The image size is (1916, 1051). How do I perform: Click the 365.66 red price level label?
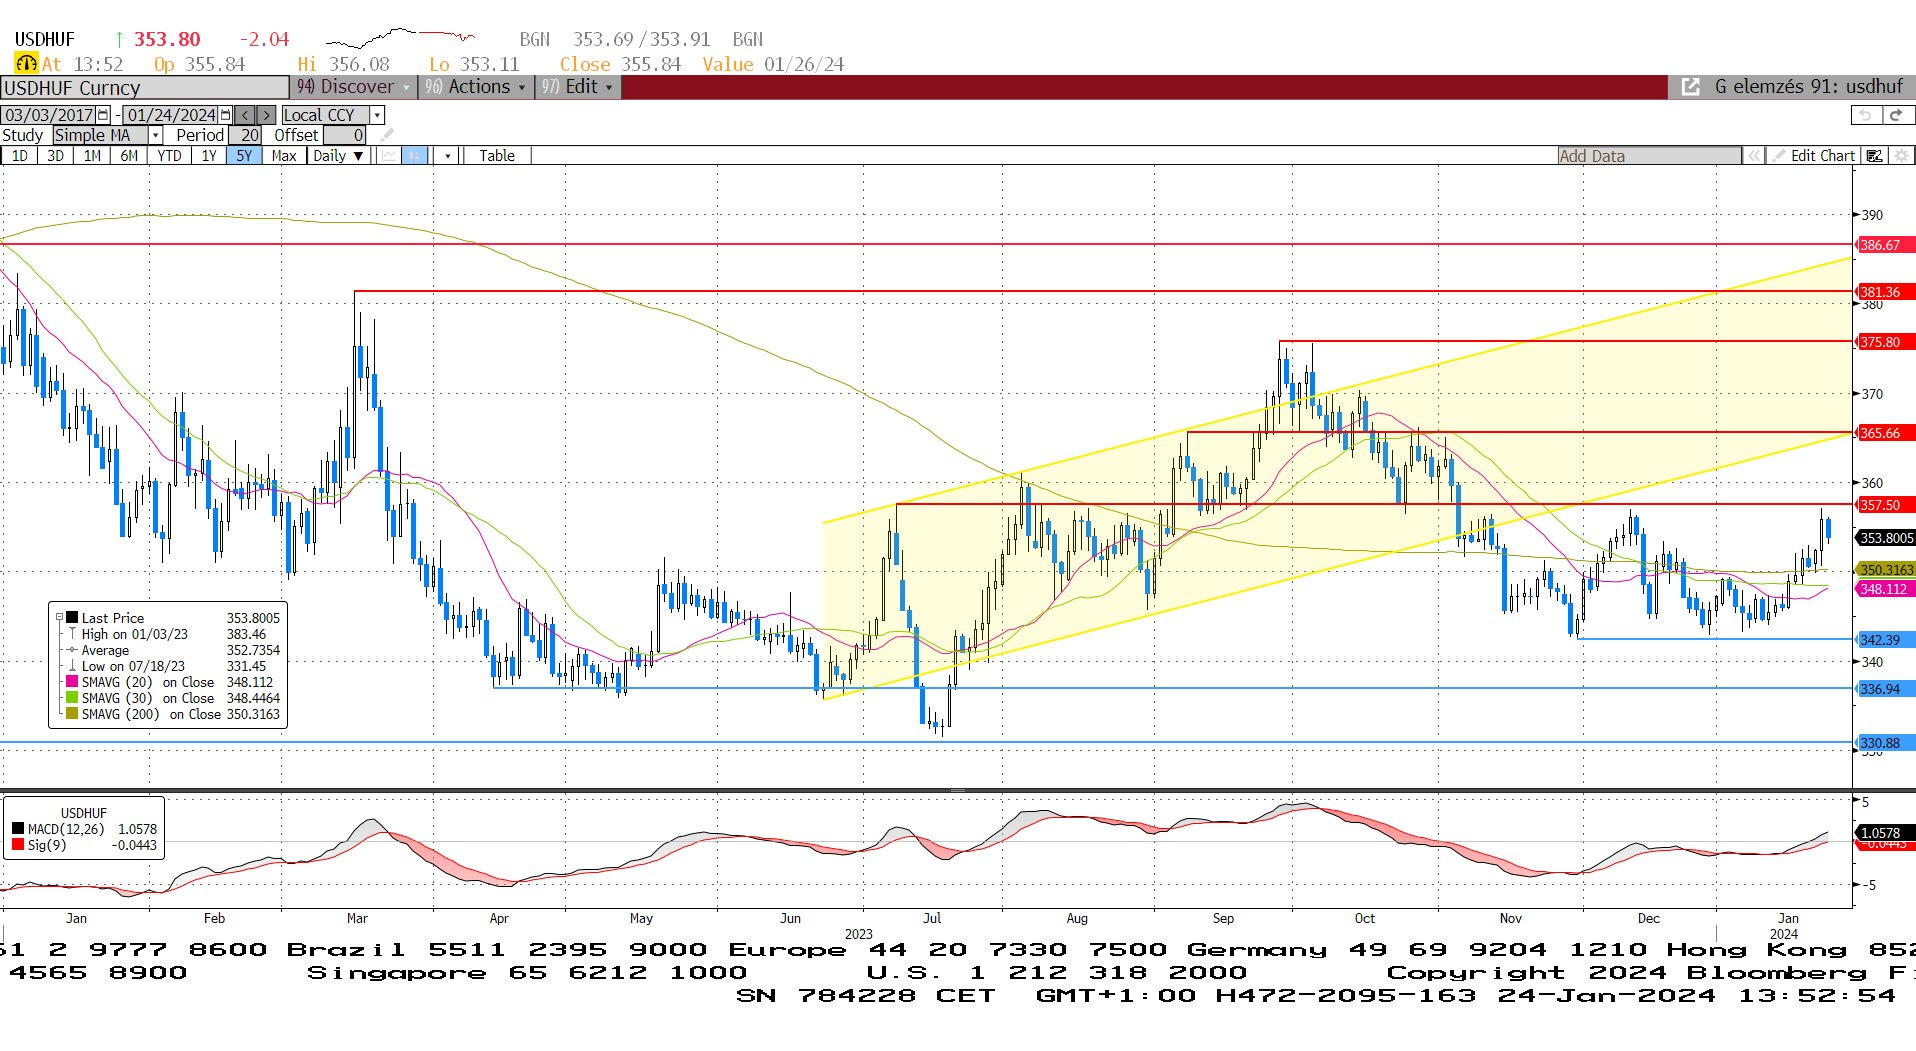pyautogui.click(x=1886, y=433)
